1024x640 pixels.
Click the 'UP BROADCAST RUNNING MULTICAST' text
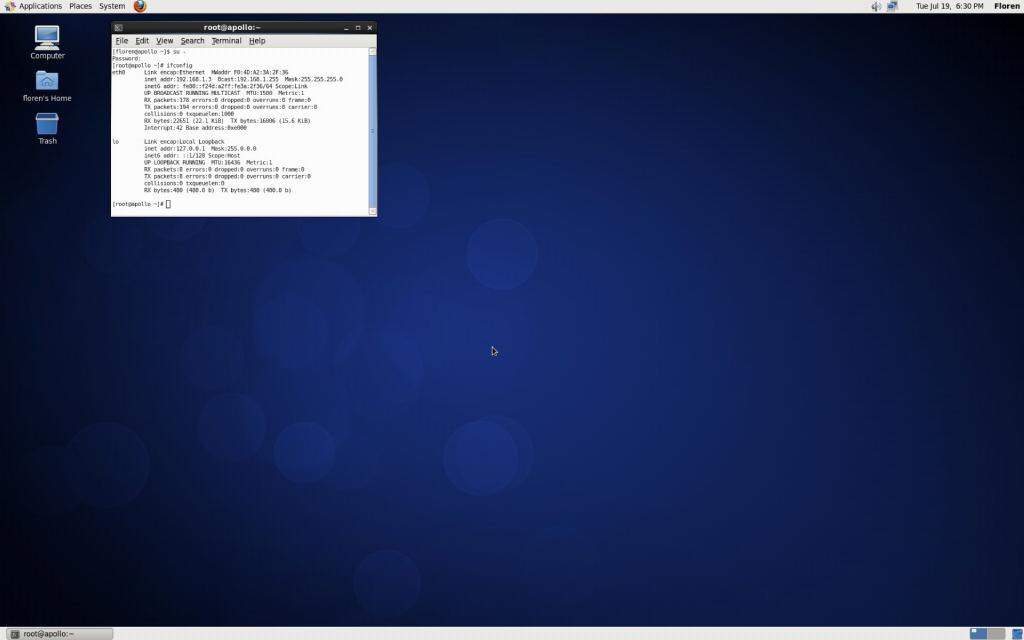point(192,93)
